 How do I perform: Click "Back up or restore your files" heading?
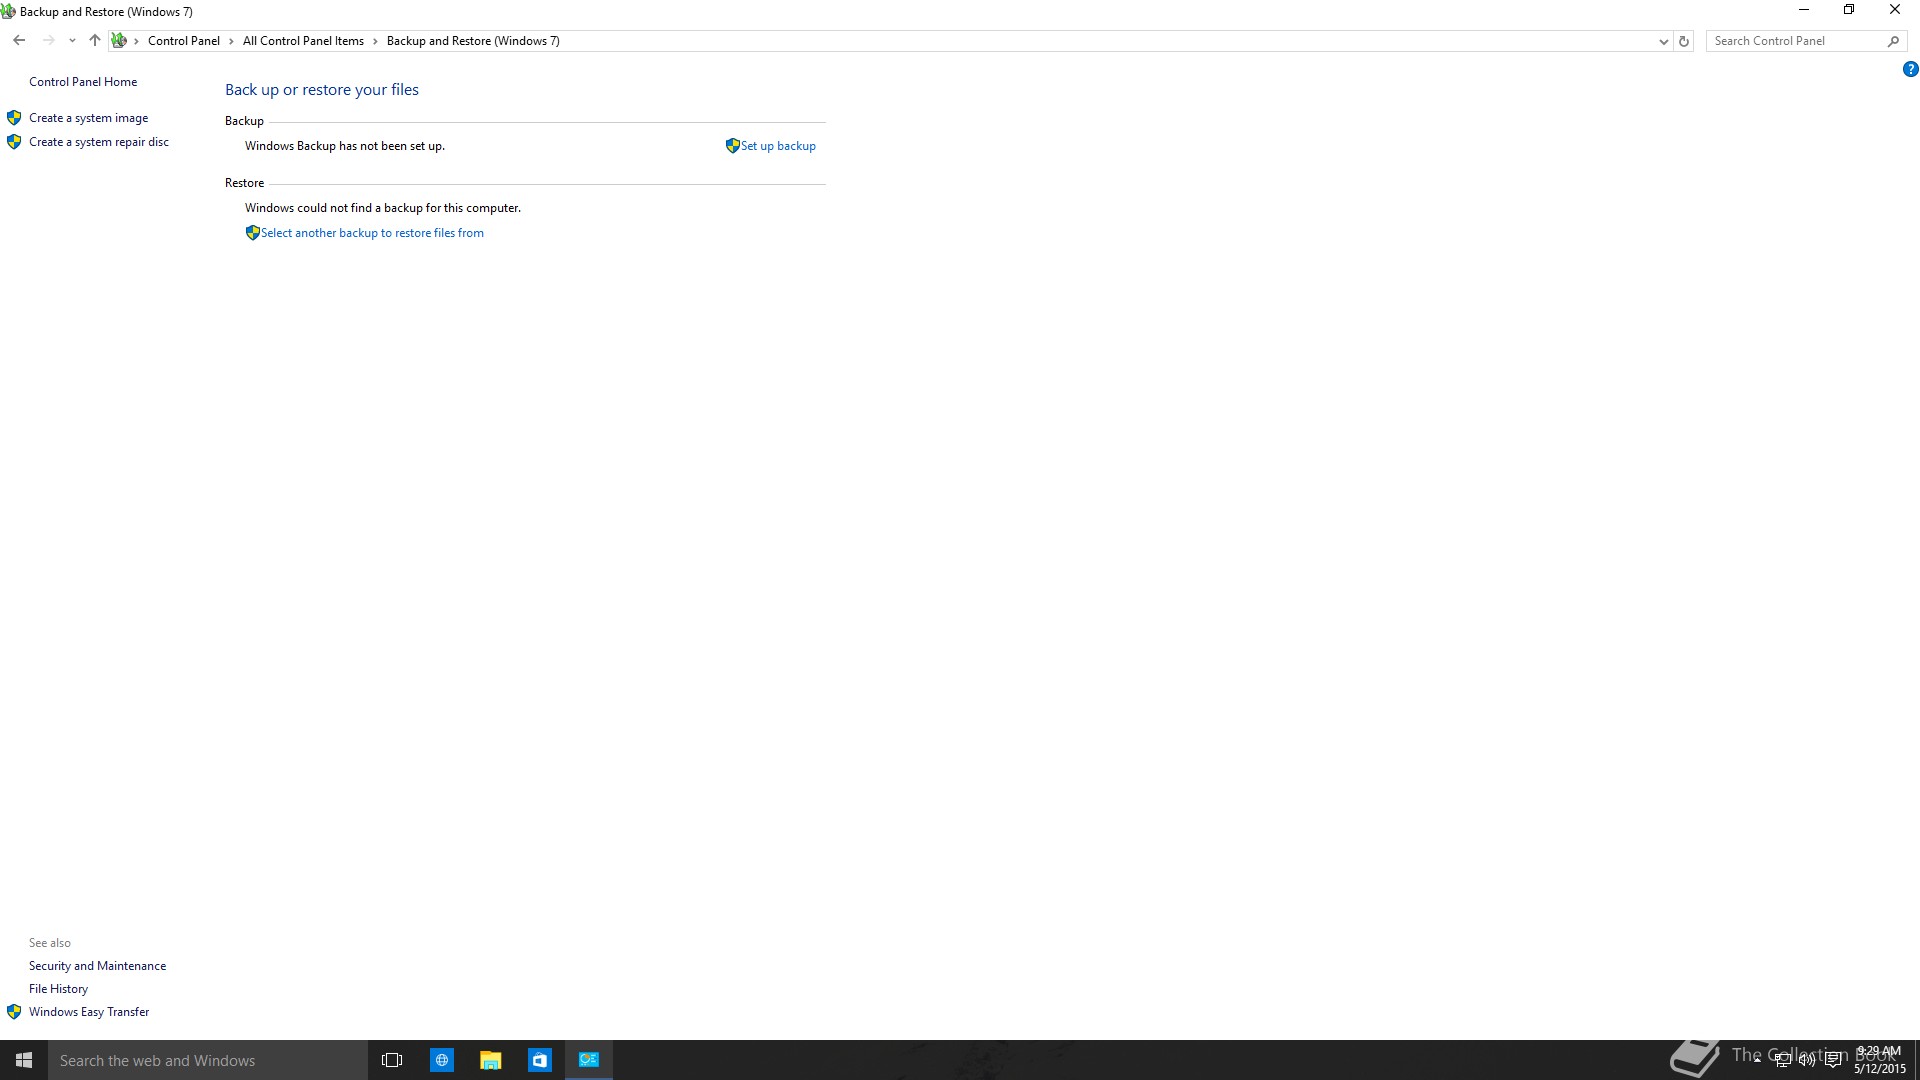322,90
